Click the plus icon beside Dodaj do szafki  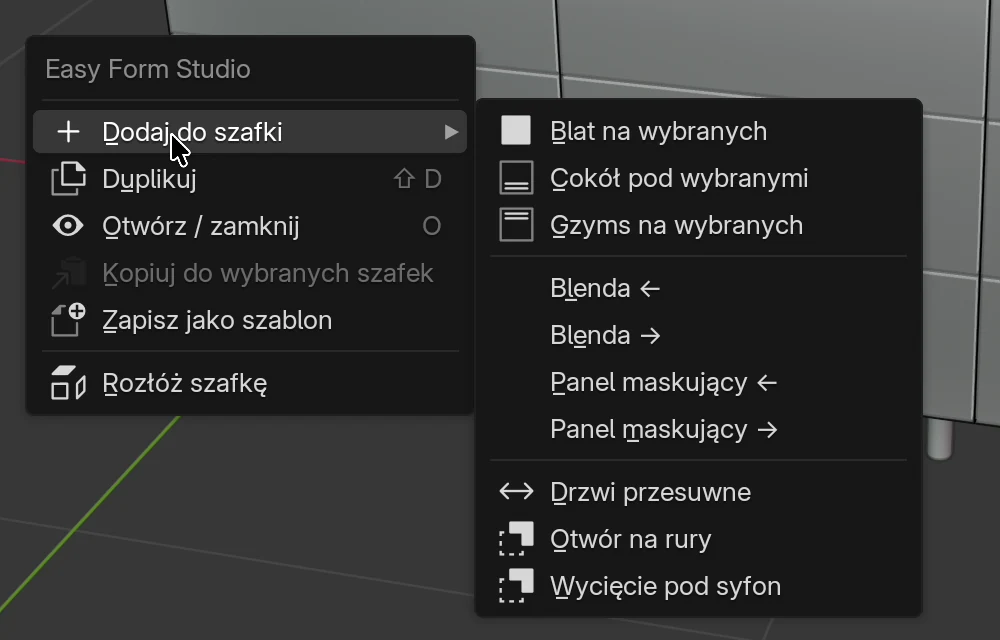[68, 132]
